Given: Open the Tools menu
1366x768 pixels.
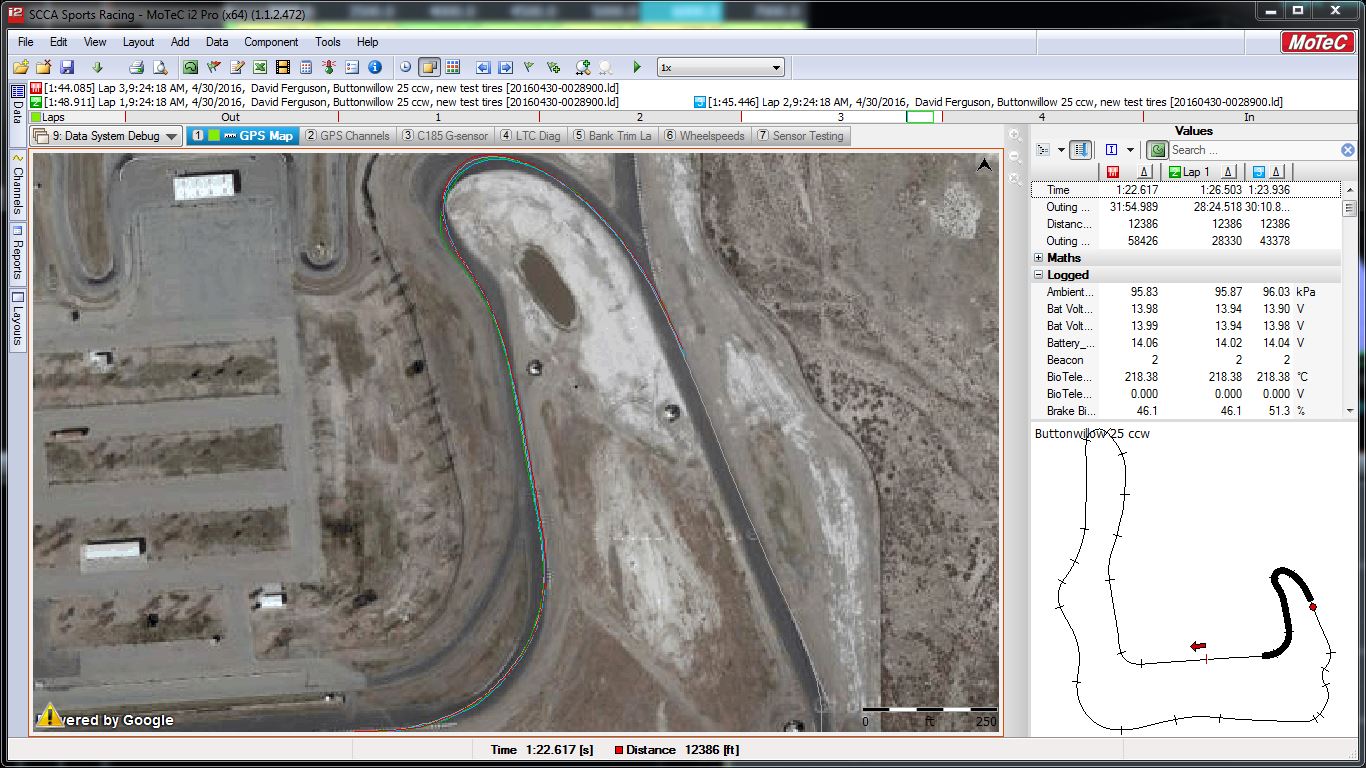Looking at the screenshot, I should click(327, 42).
